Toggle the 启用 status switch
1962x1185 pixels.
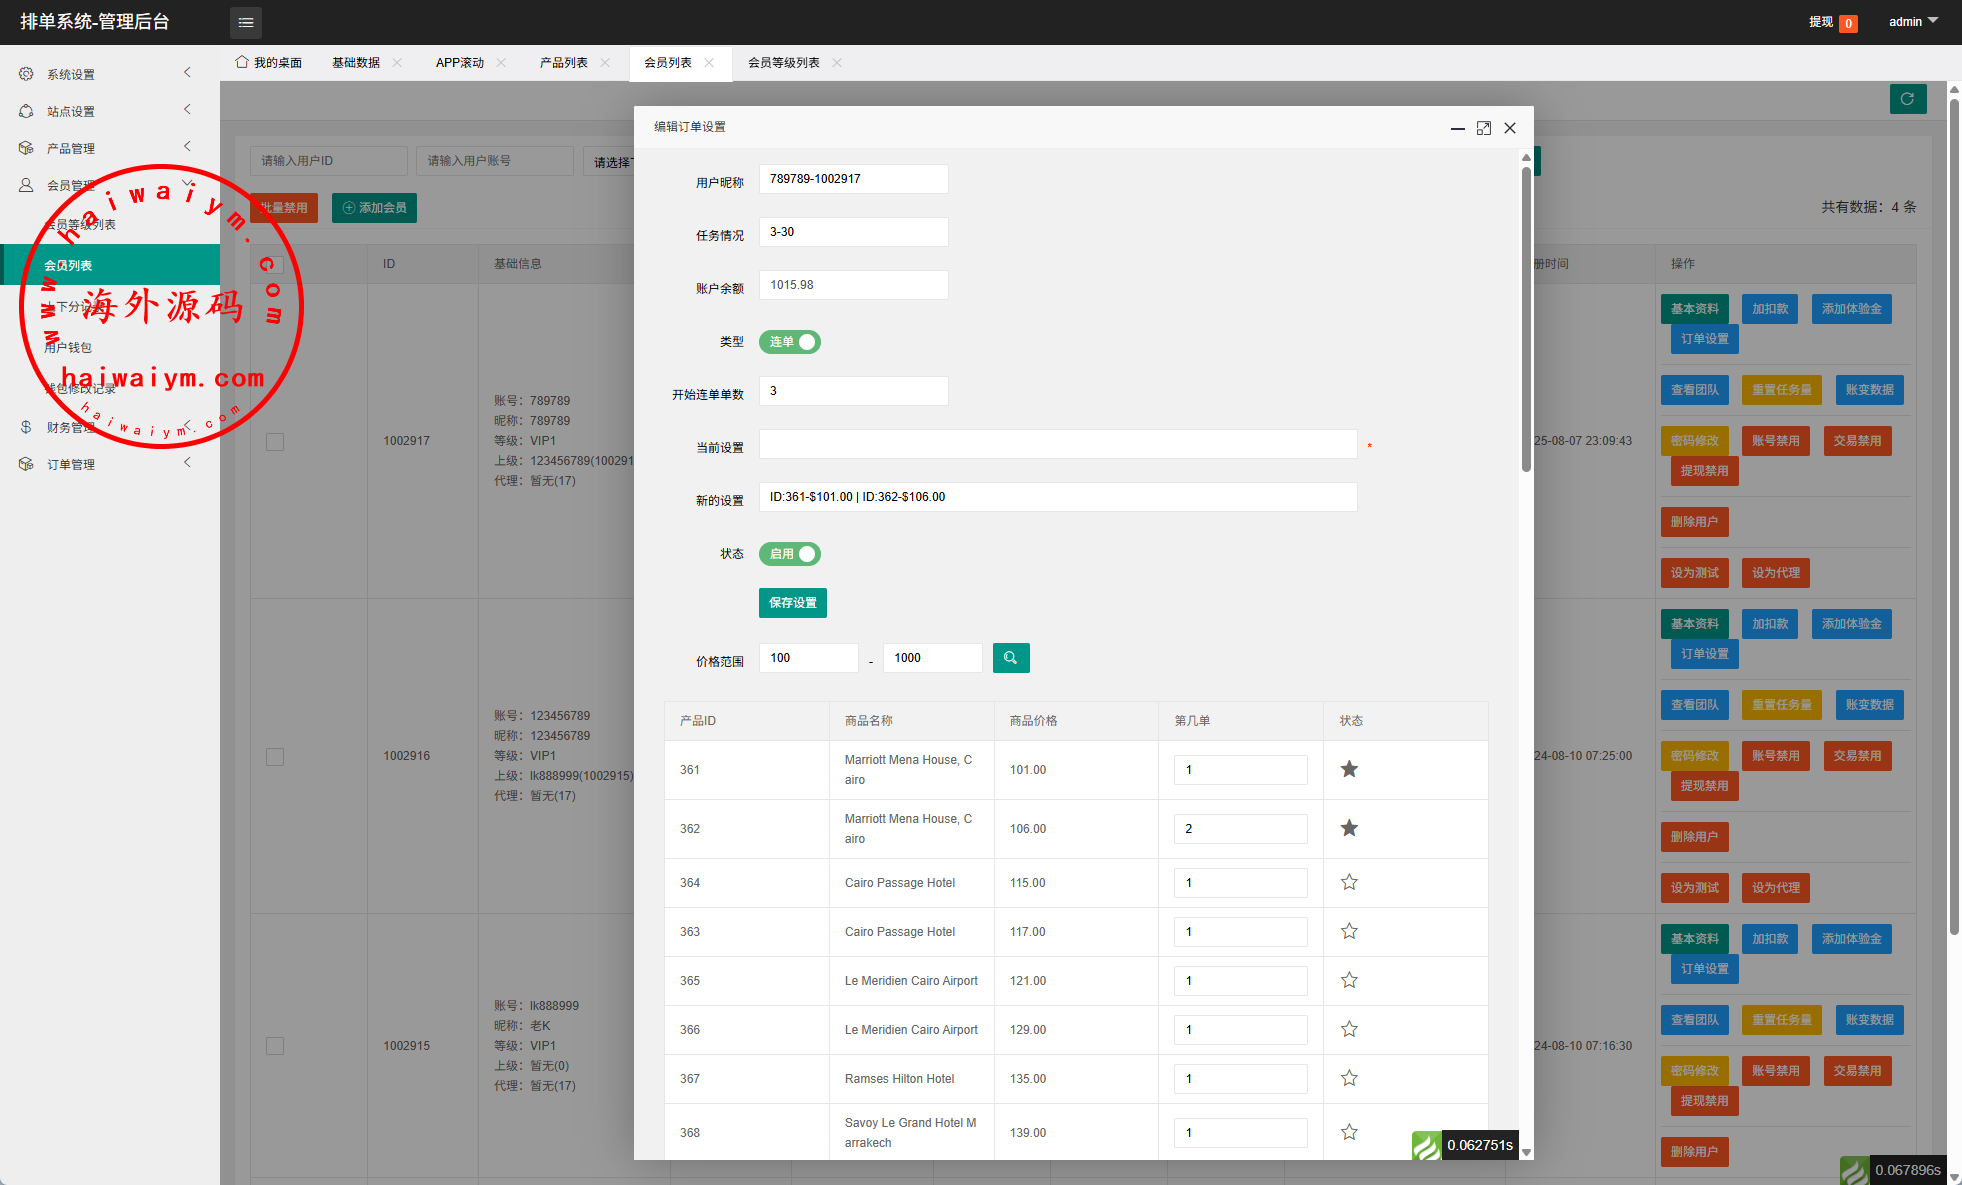click(790, 554)
